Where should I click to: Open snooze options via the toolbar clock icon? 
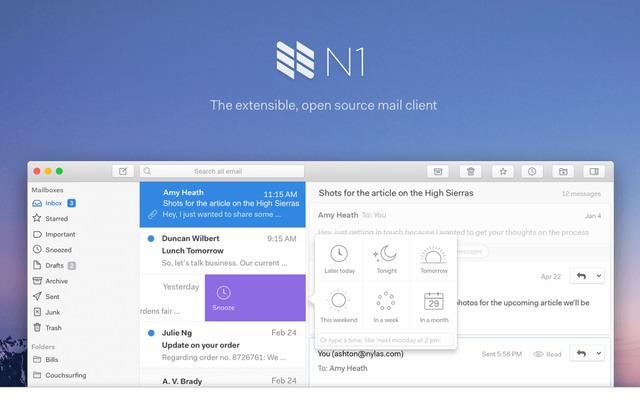pos(532,172)
